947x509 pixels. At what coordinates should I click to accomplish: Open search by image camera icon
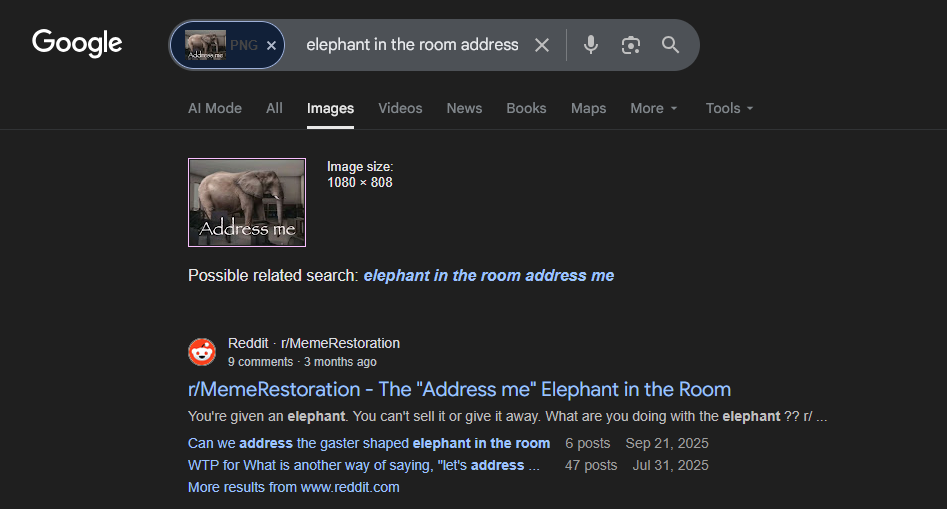coord(631,45)
